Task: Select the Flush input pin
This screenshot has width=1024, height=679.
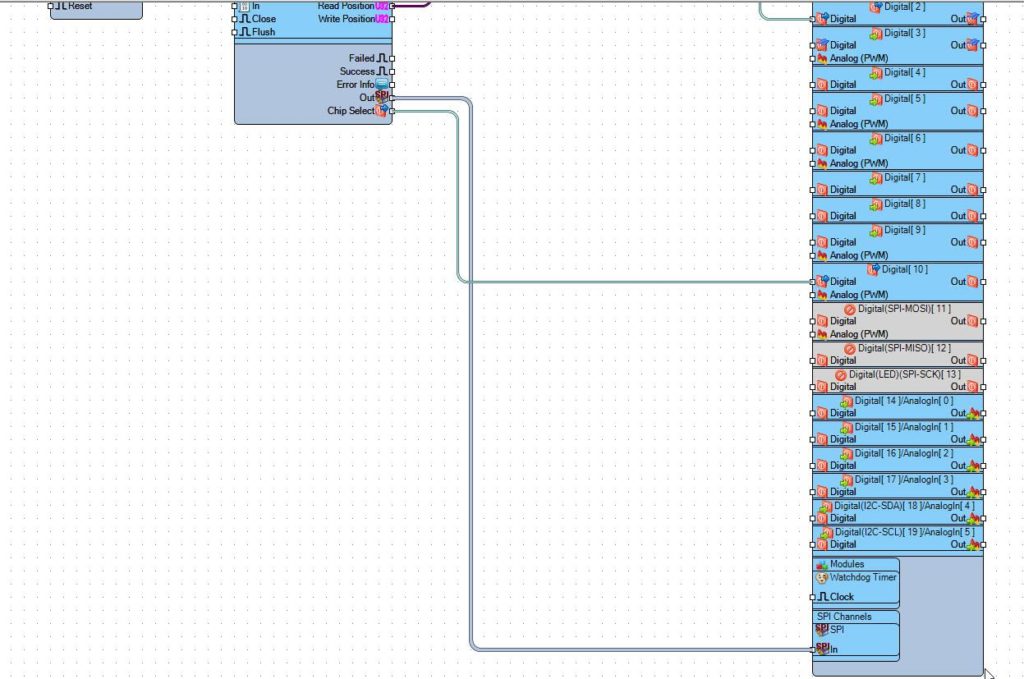Action: point(234,32)
